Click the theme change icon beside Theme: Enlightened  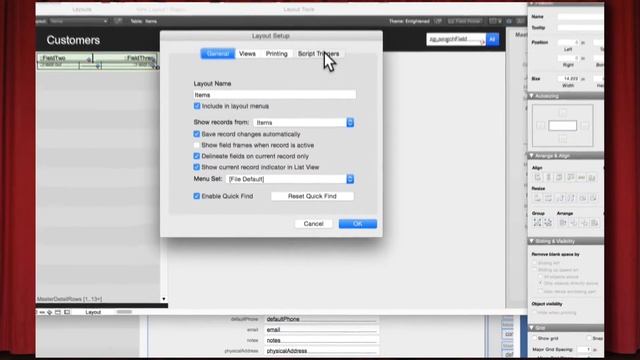pyautogui.click(x=438, y=21)
